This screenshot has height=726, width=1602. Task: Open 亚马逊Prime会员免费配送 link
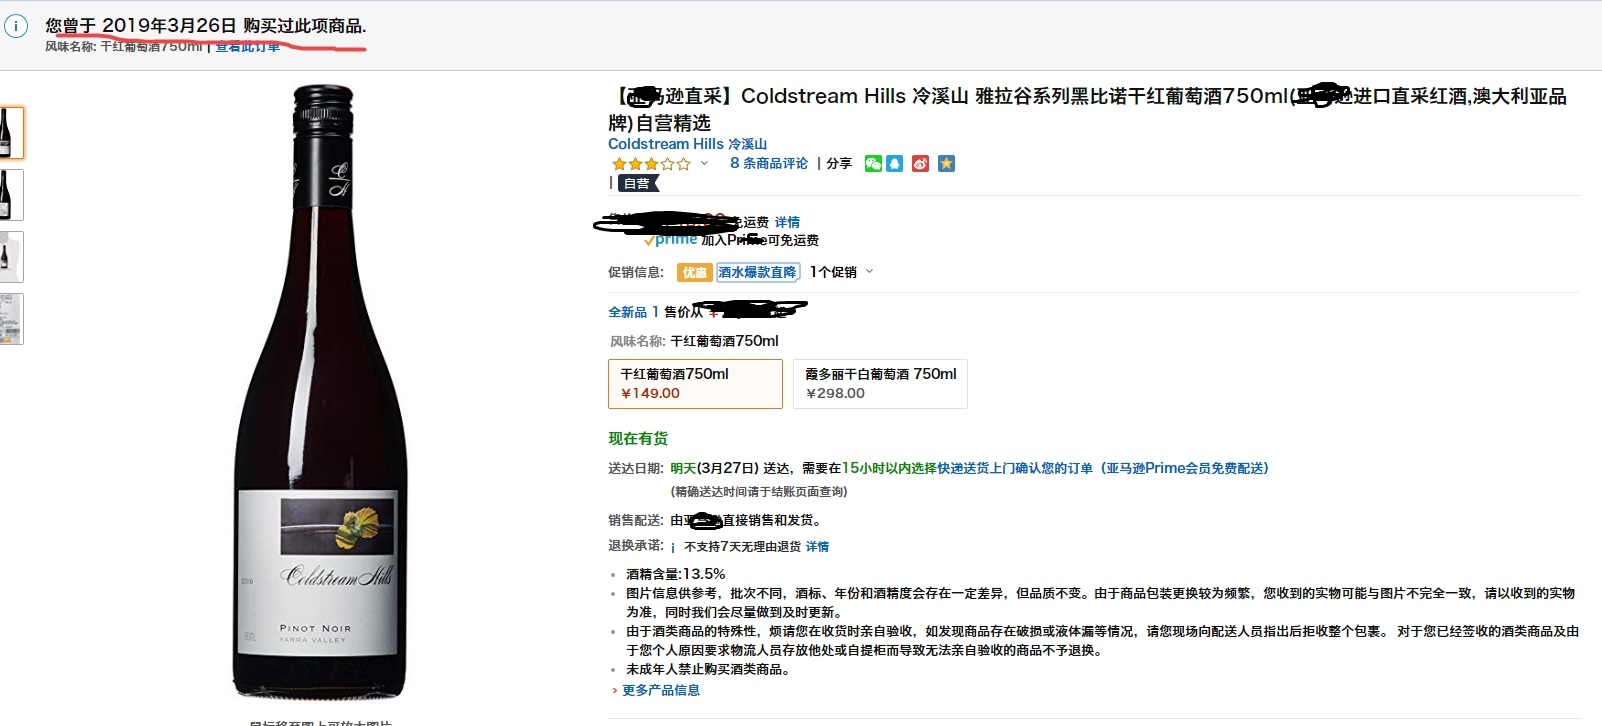pyautogui.click(x=1184, y=468)
